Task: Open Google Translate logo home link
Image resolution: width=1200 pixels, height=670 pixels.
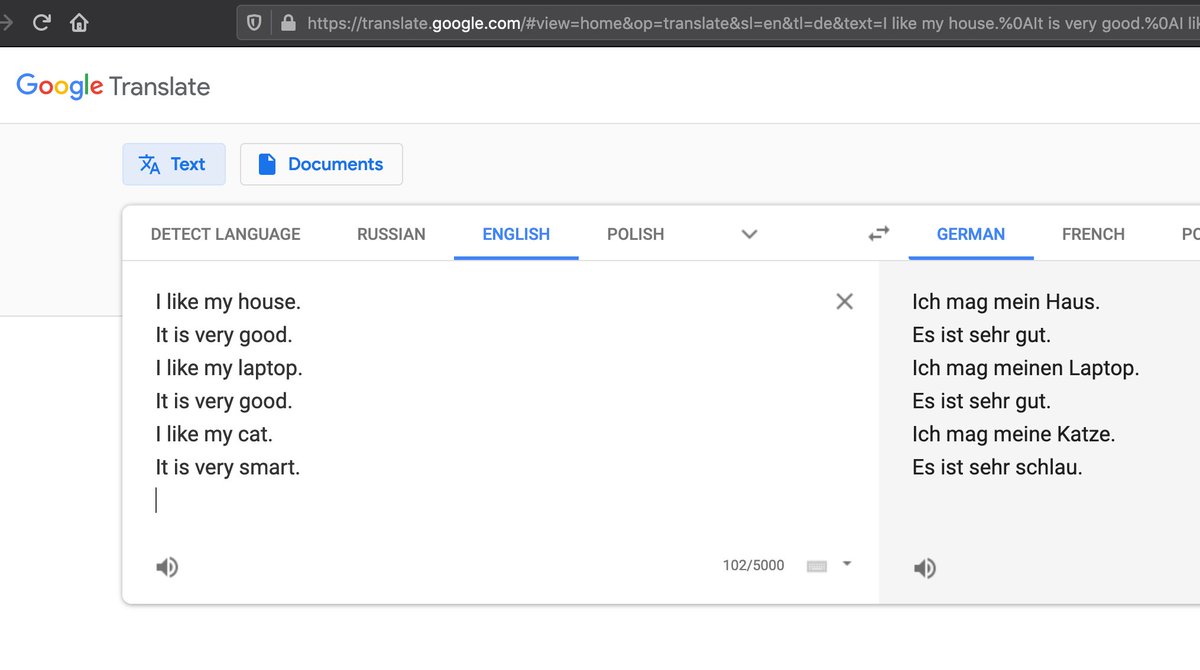Action: [113, 87]
